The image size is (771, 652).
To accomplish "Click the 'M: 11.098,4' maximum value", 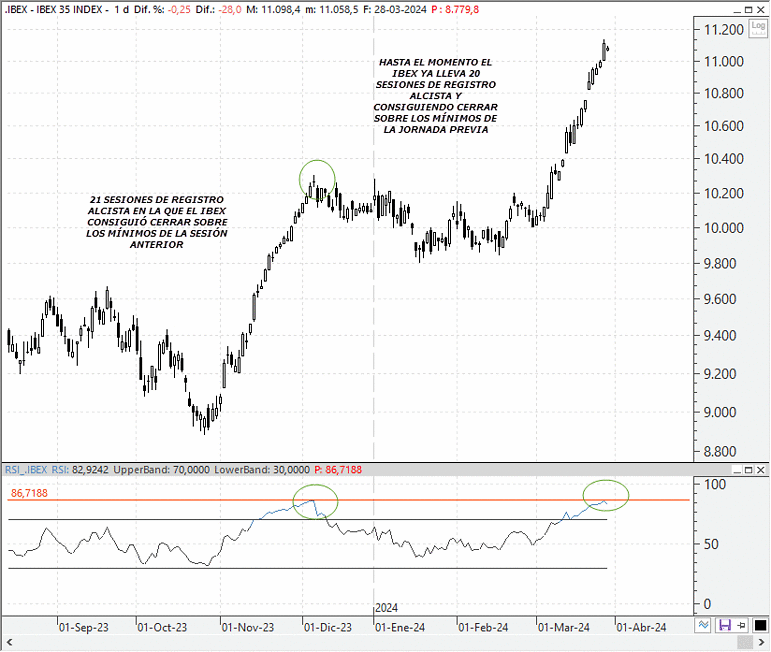I will tap(273, 9).
